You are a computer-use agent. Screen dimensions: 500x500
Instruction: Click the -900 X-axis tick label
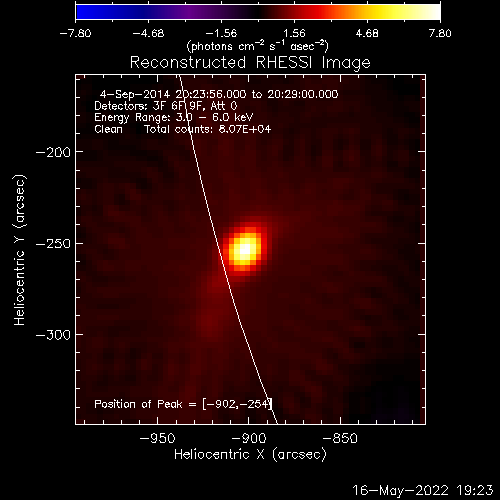249,438
